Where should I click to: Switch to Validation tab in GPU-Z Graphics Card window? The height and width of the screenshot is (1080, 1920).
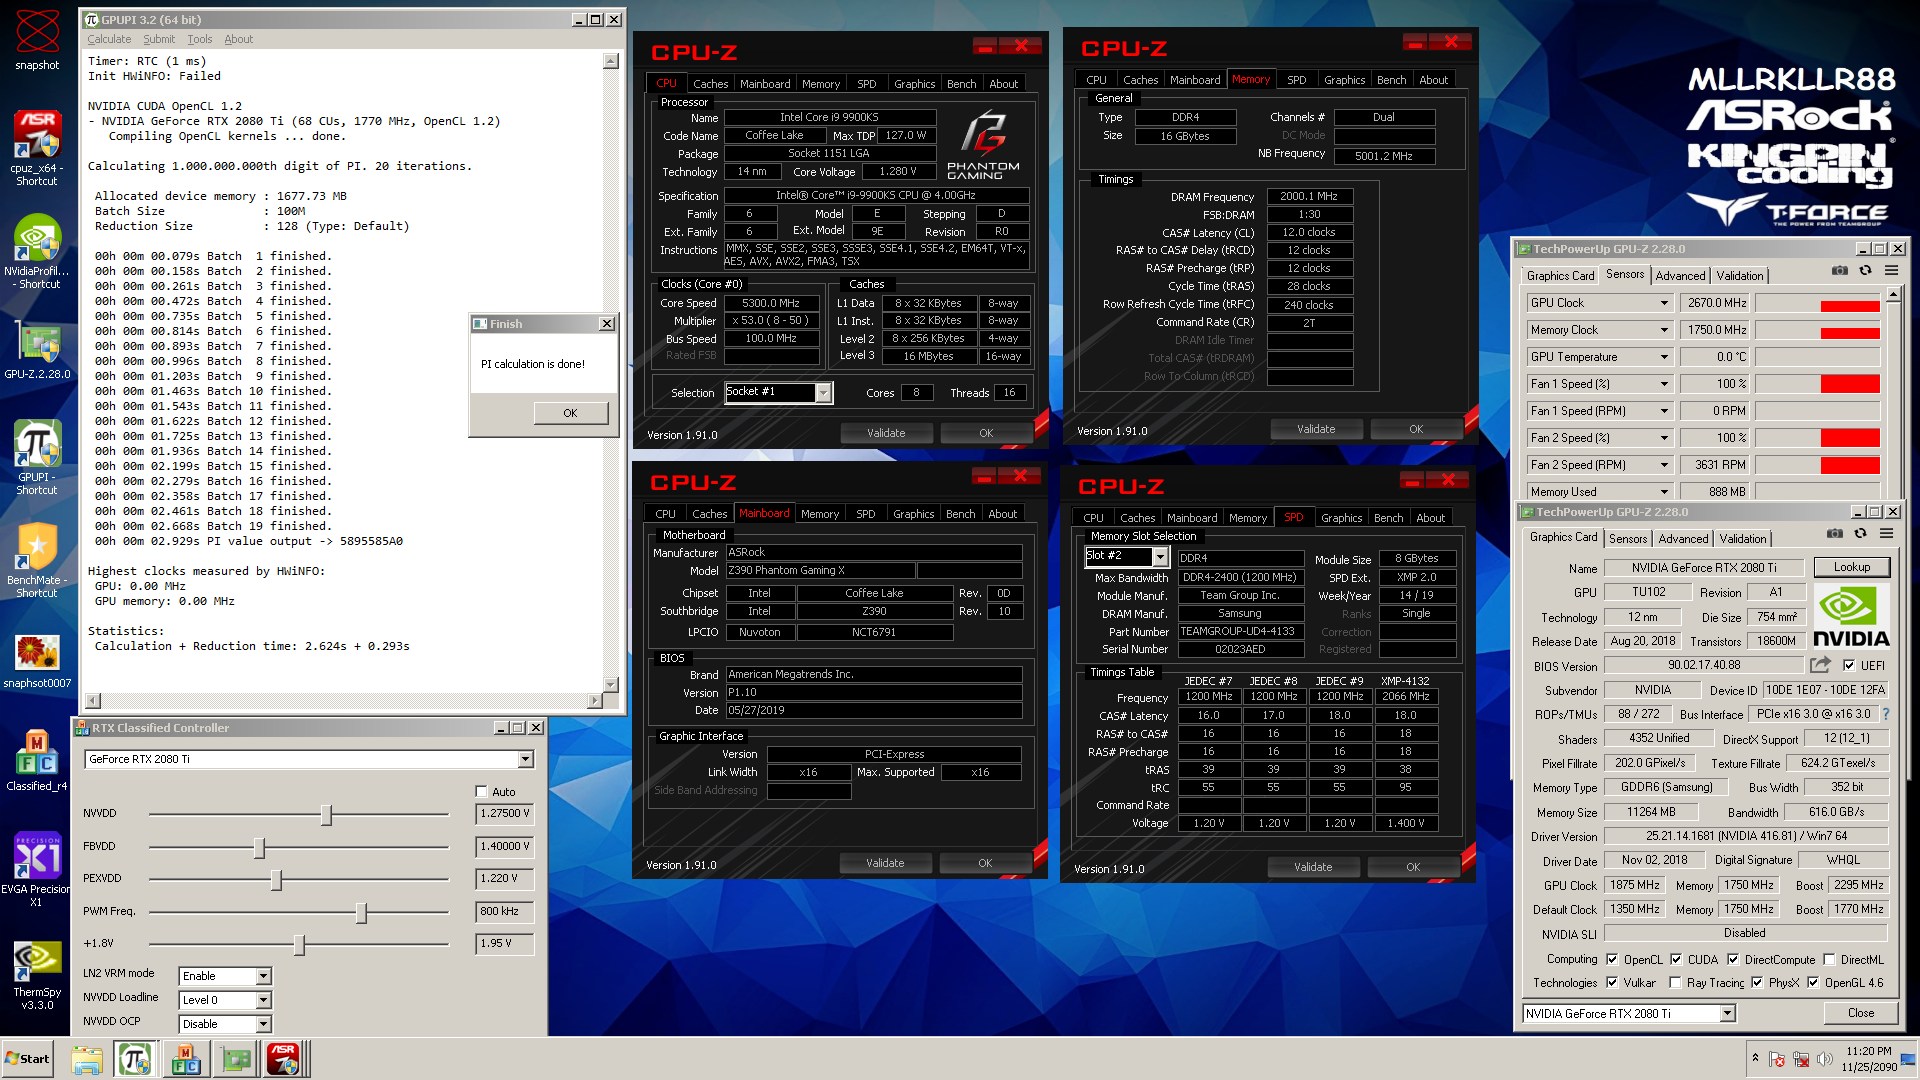(x=1743, y=538)
